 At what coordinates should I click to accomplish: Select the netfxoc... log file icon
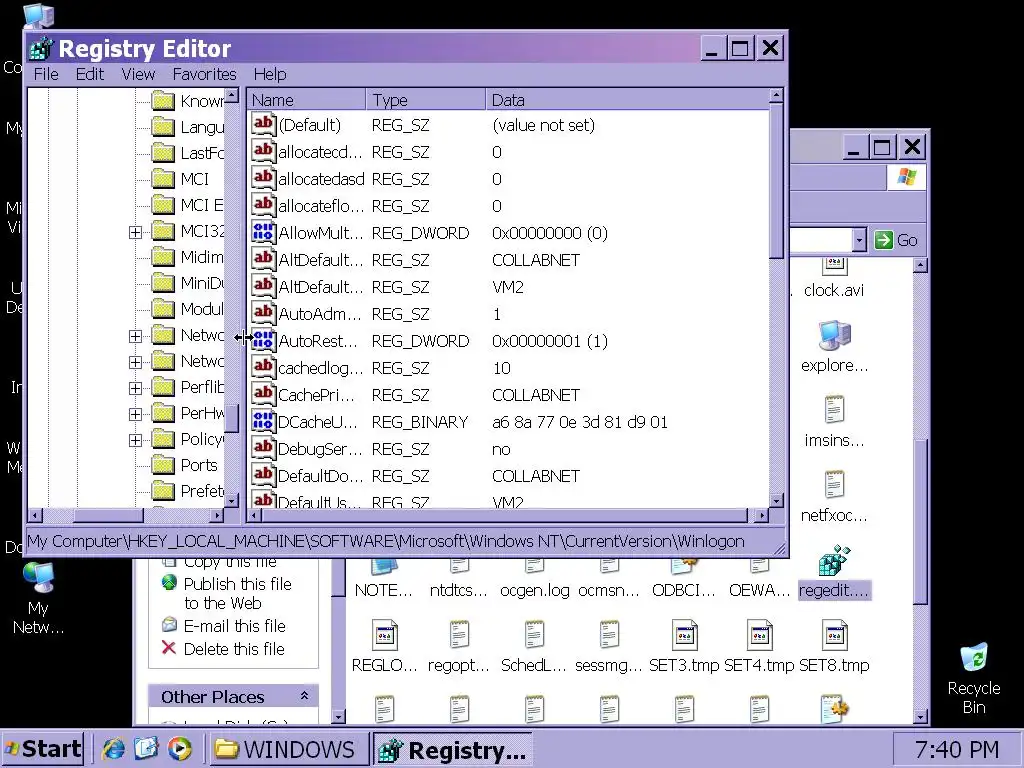coord(834,485)
